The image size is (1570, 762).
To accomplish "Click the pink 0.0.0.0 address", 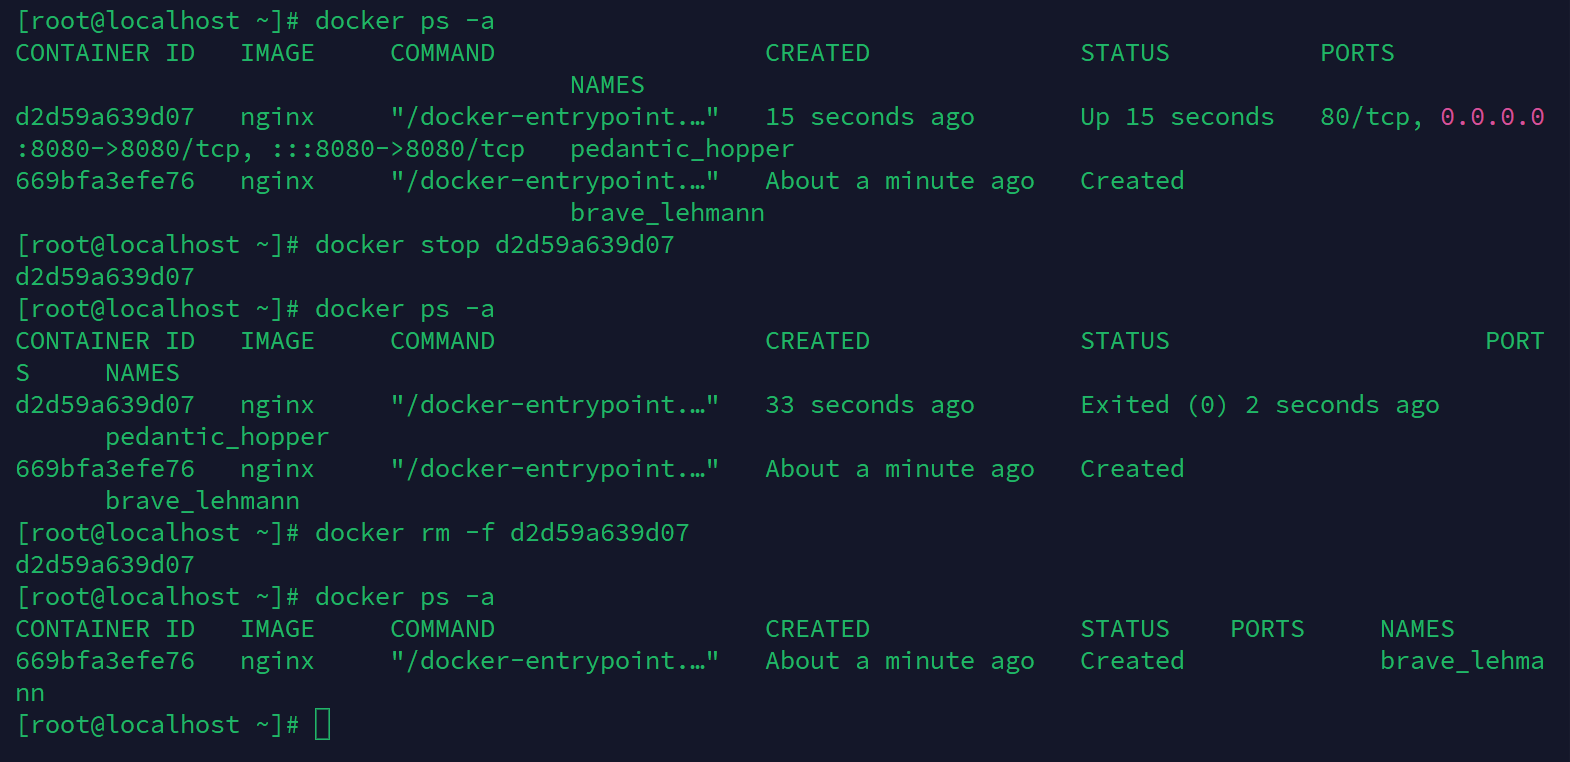I will [x=1492, y=117].
